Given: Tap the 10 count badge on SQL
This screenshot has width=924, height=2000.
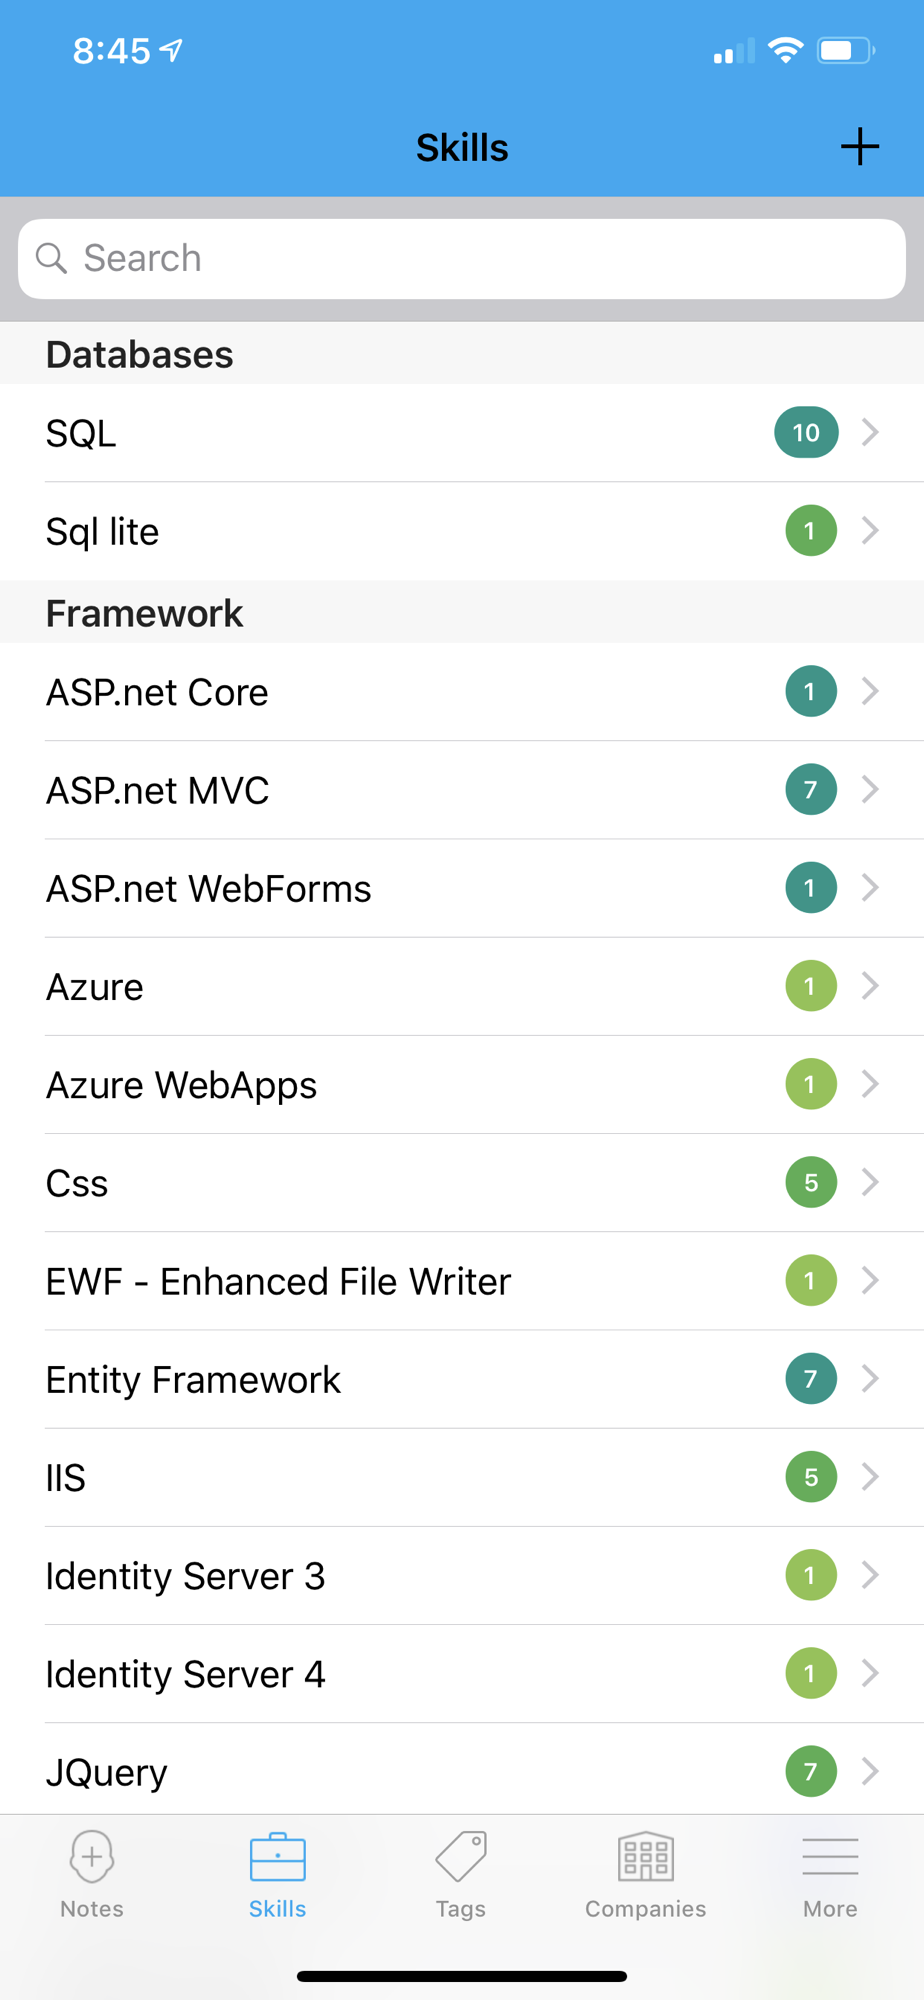Looking at the screenshot, I should pyautogui.click(x=806, y=432).
